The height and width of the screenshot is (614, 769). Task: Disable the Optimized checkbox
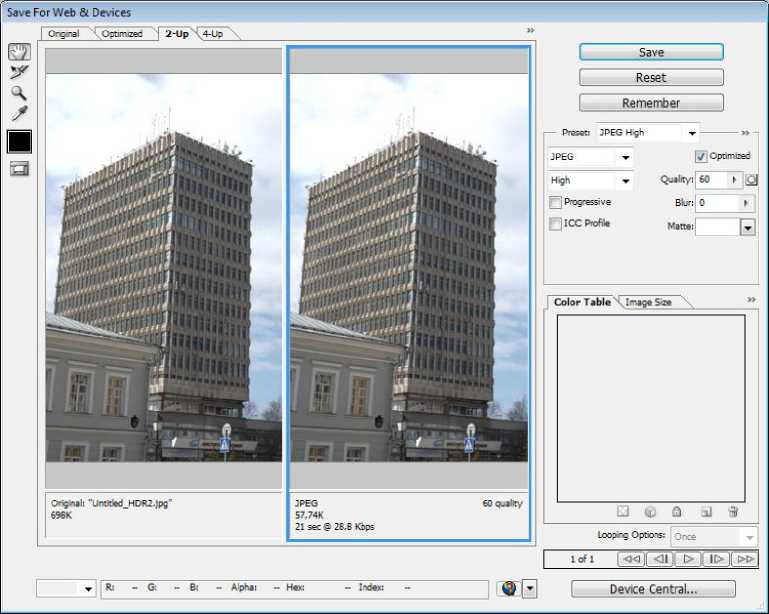click(701, 157)
